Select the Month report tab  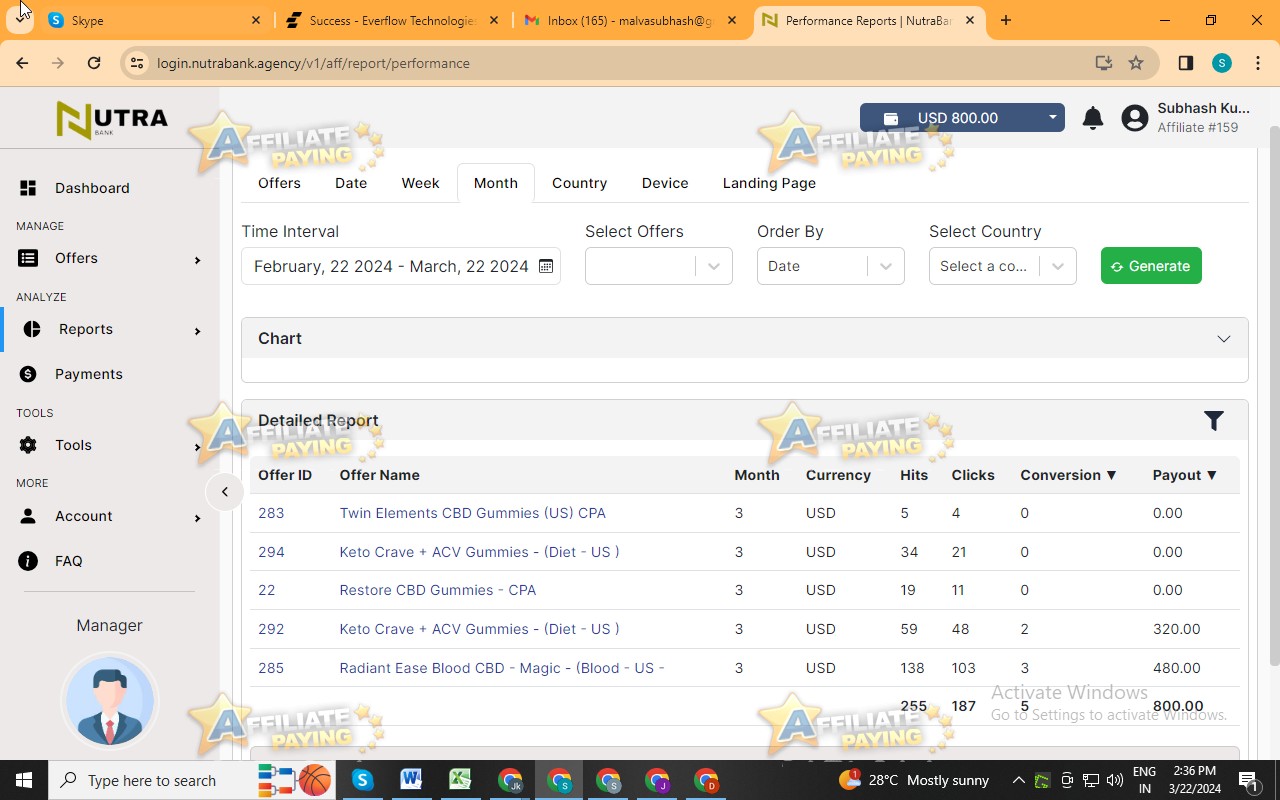(496, 183)
